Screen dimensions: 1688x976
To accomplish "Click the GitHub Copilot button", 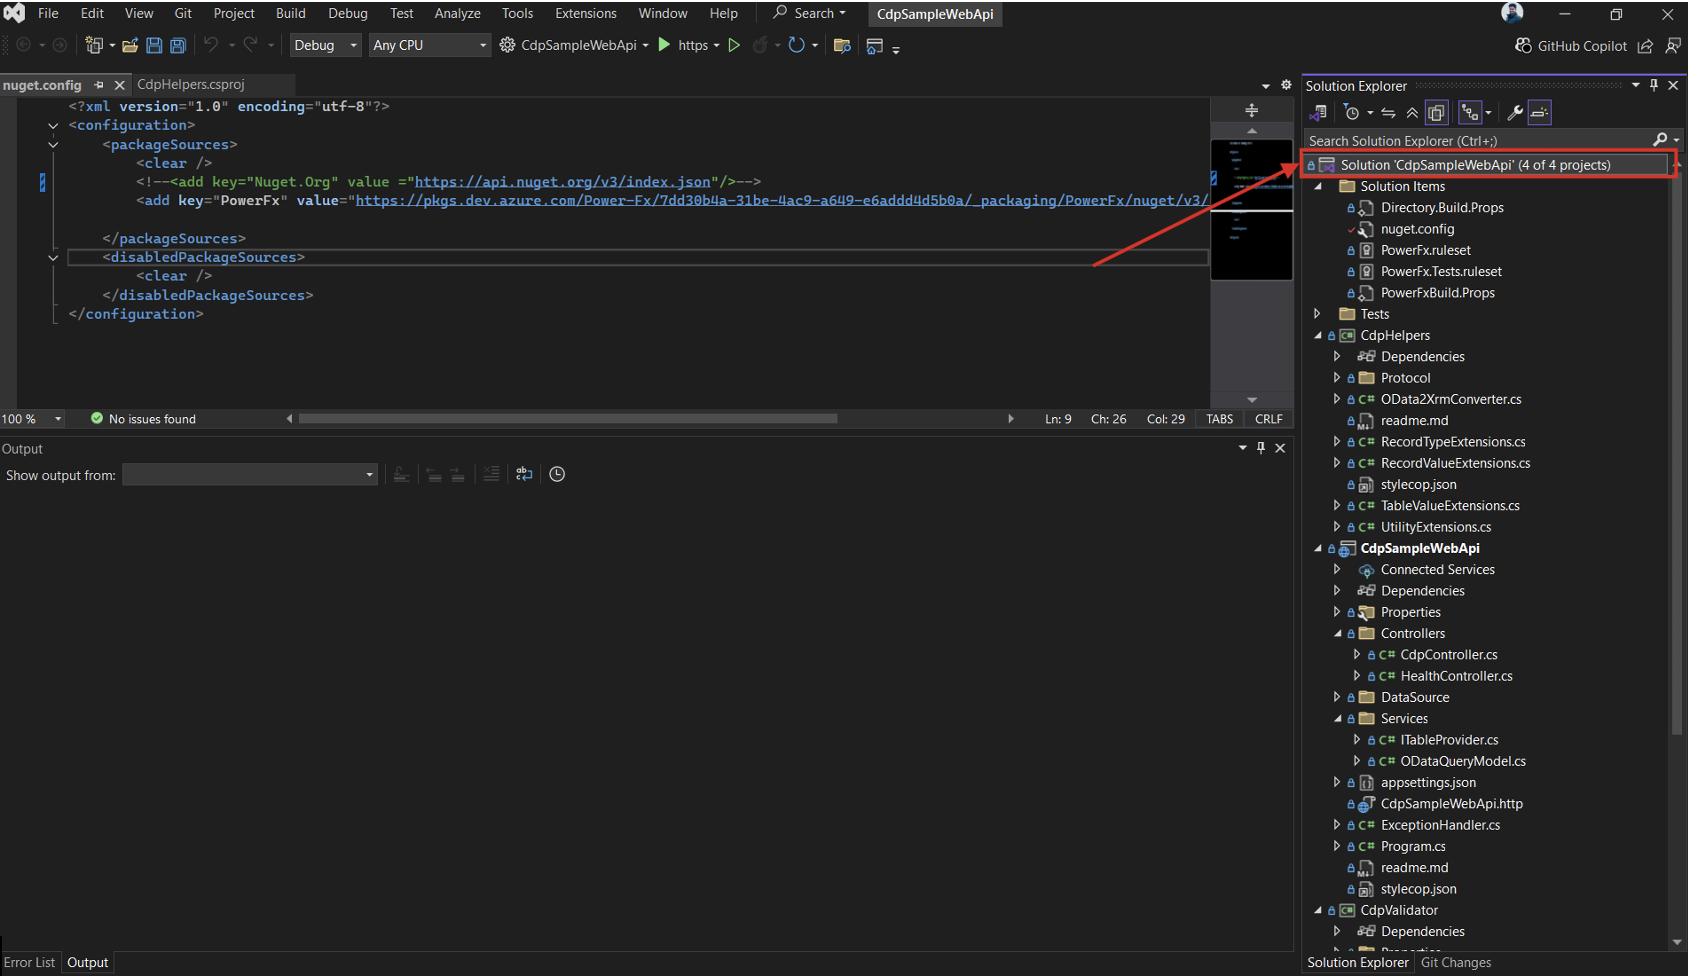I will point(1571,46).
